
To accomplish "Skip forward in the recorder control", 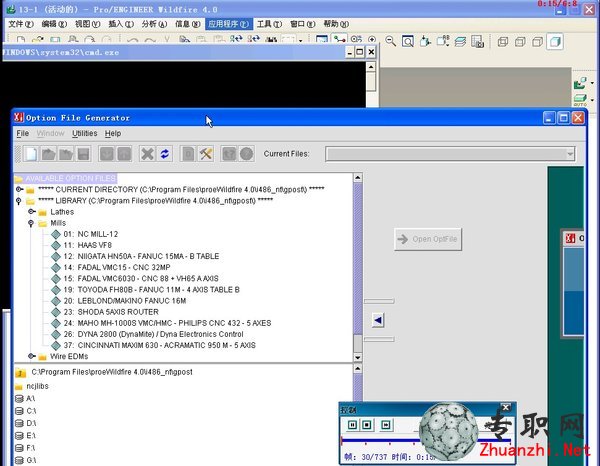I will point(386,425).
